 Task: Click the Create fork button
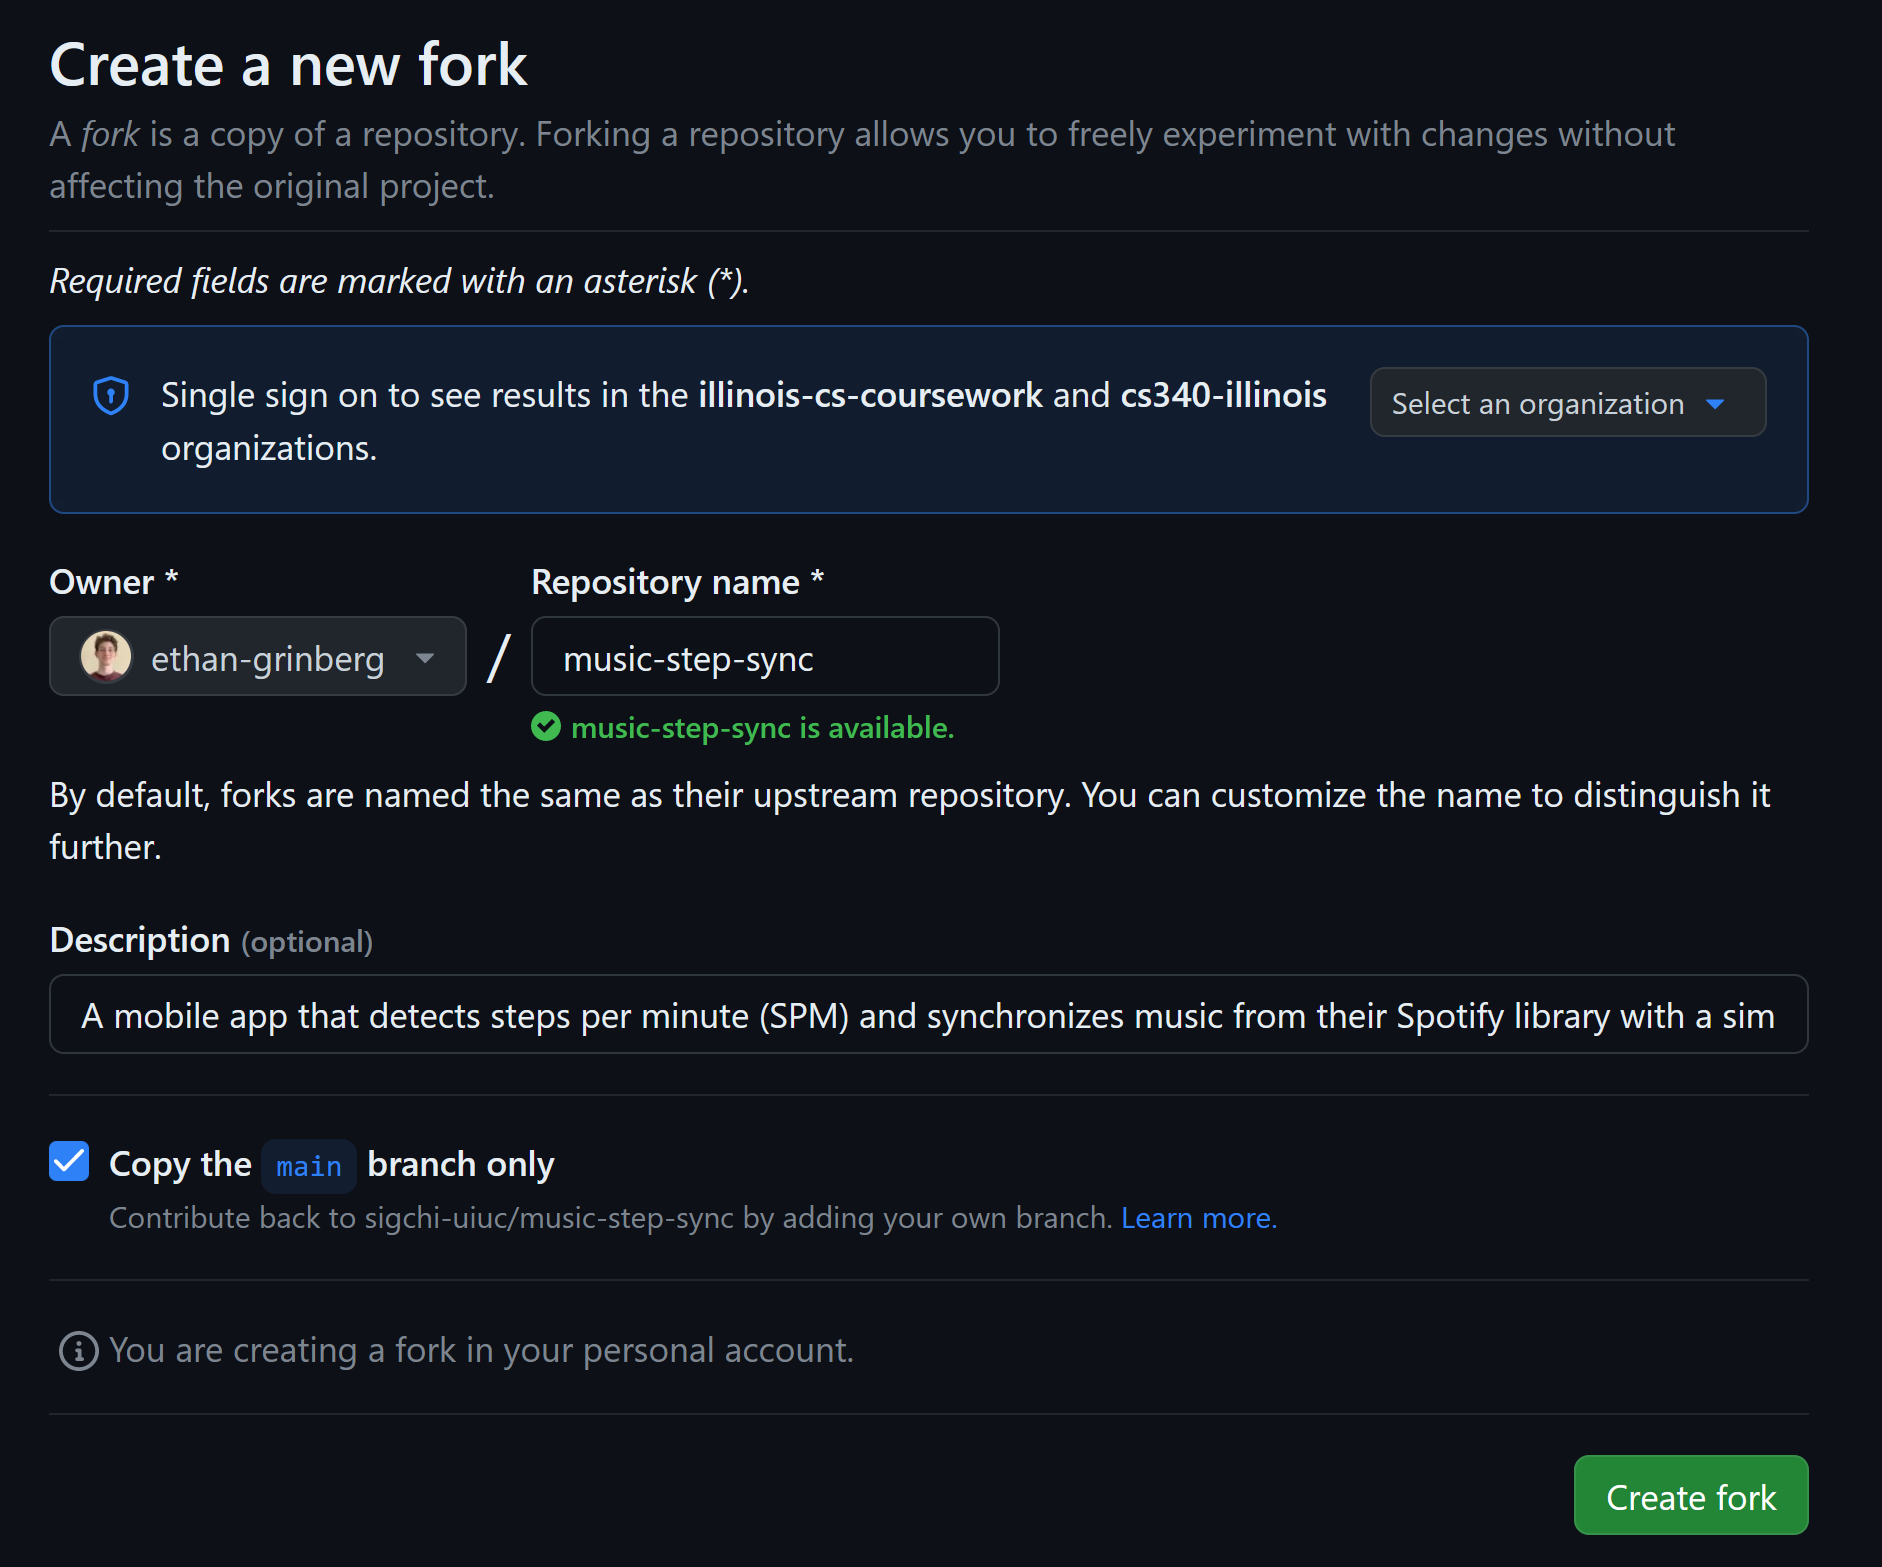(1690, 1496)
